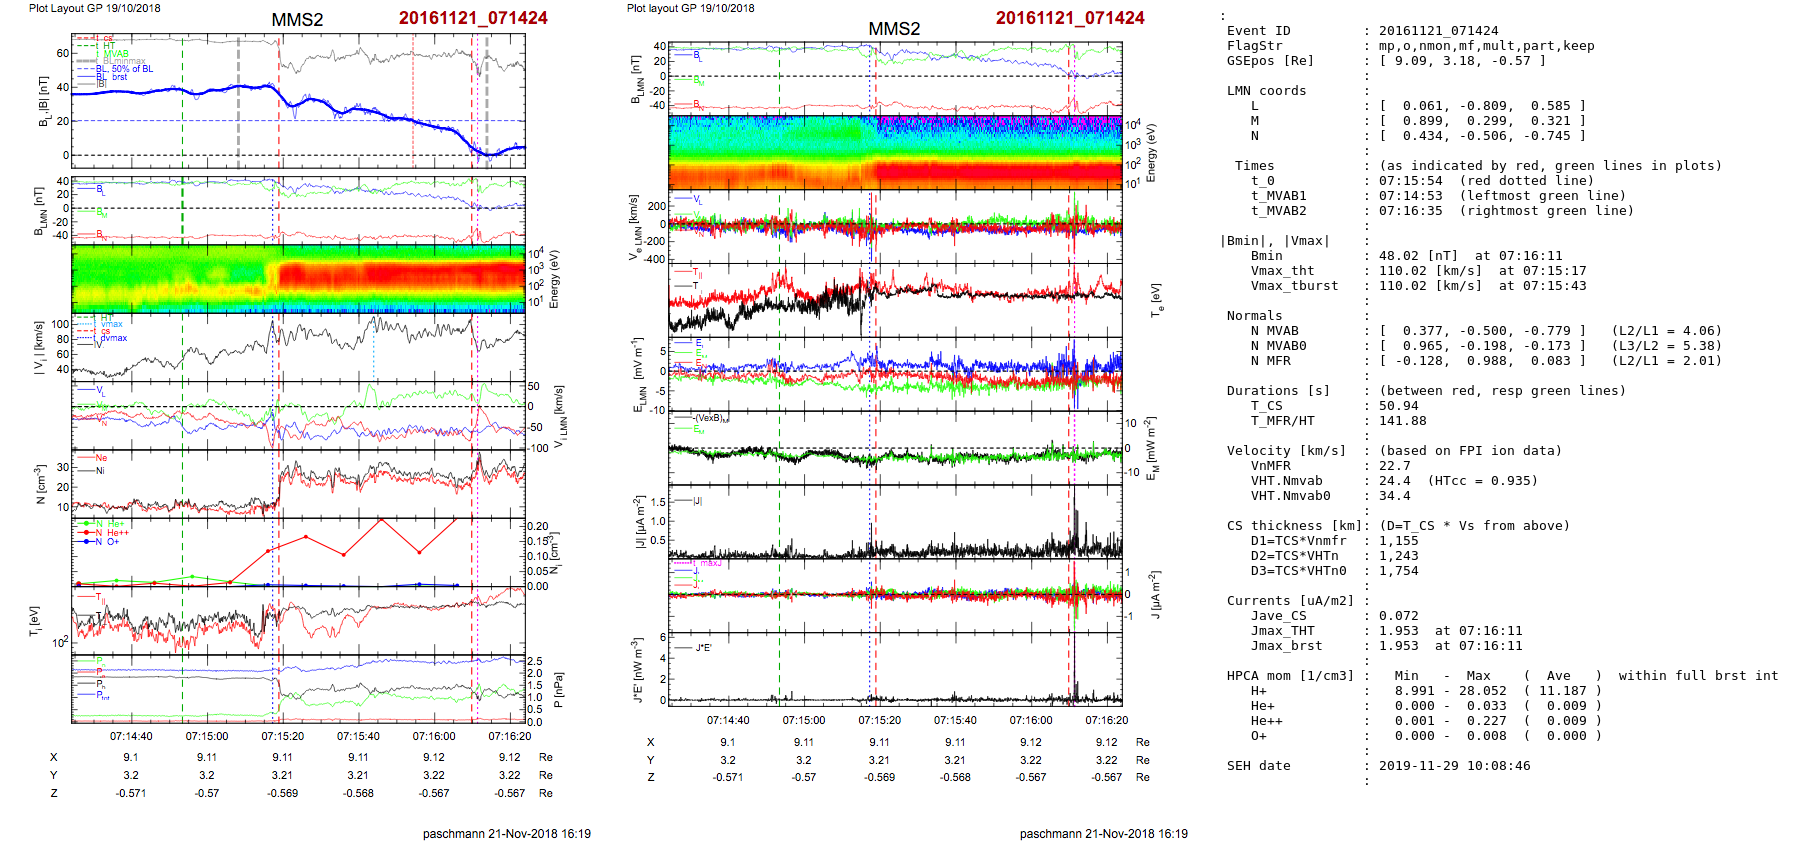Screen dimensions: 1804x841
Task: Click the electron energy spectrogram in the right plot
Action: tap(895, 152)
